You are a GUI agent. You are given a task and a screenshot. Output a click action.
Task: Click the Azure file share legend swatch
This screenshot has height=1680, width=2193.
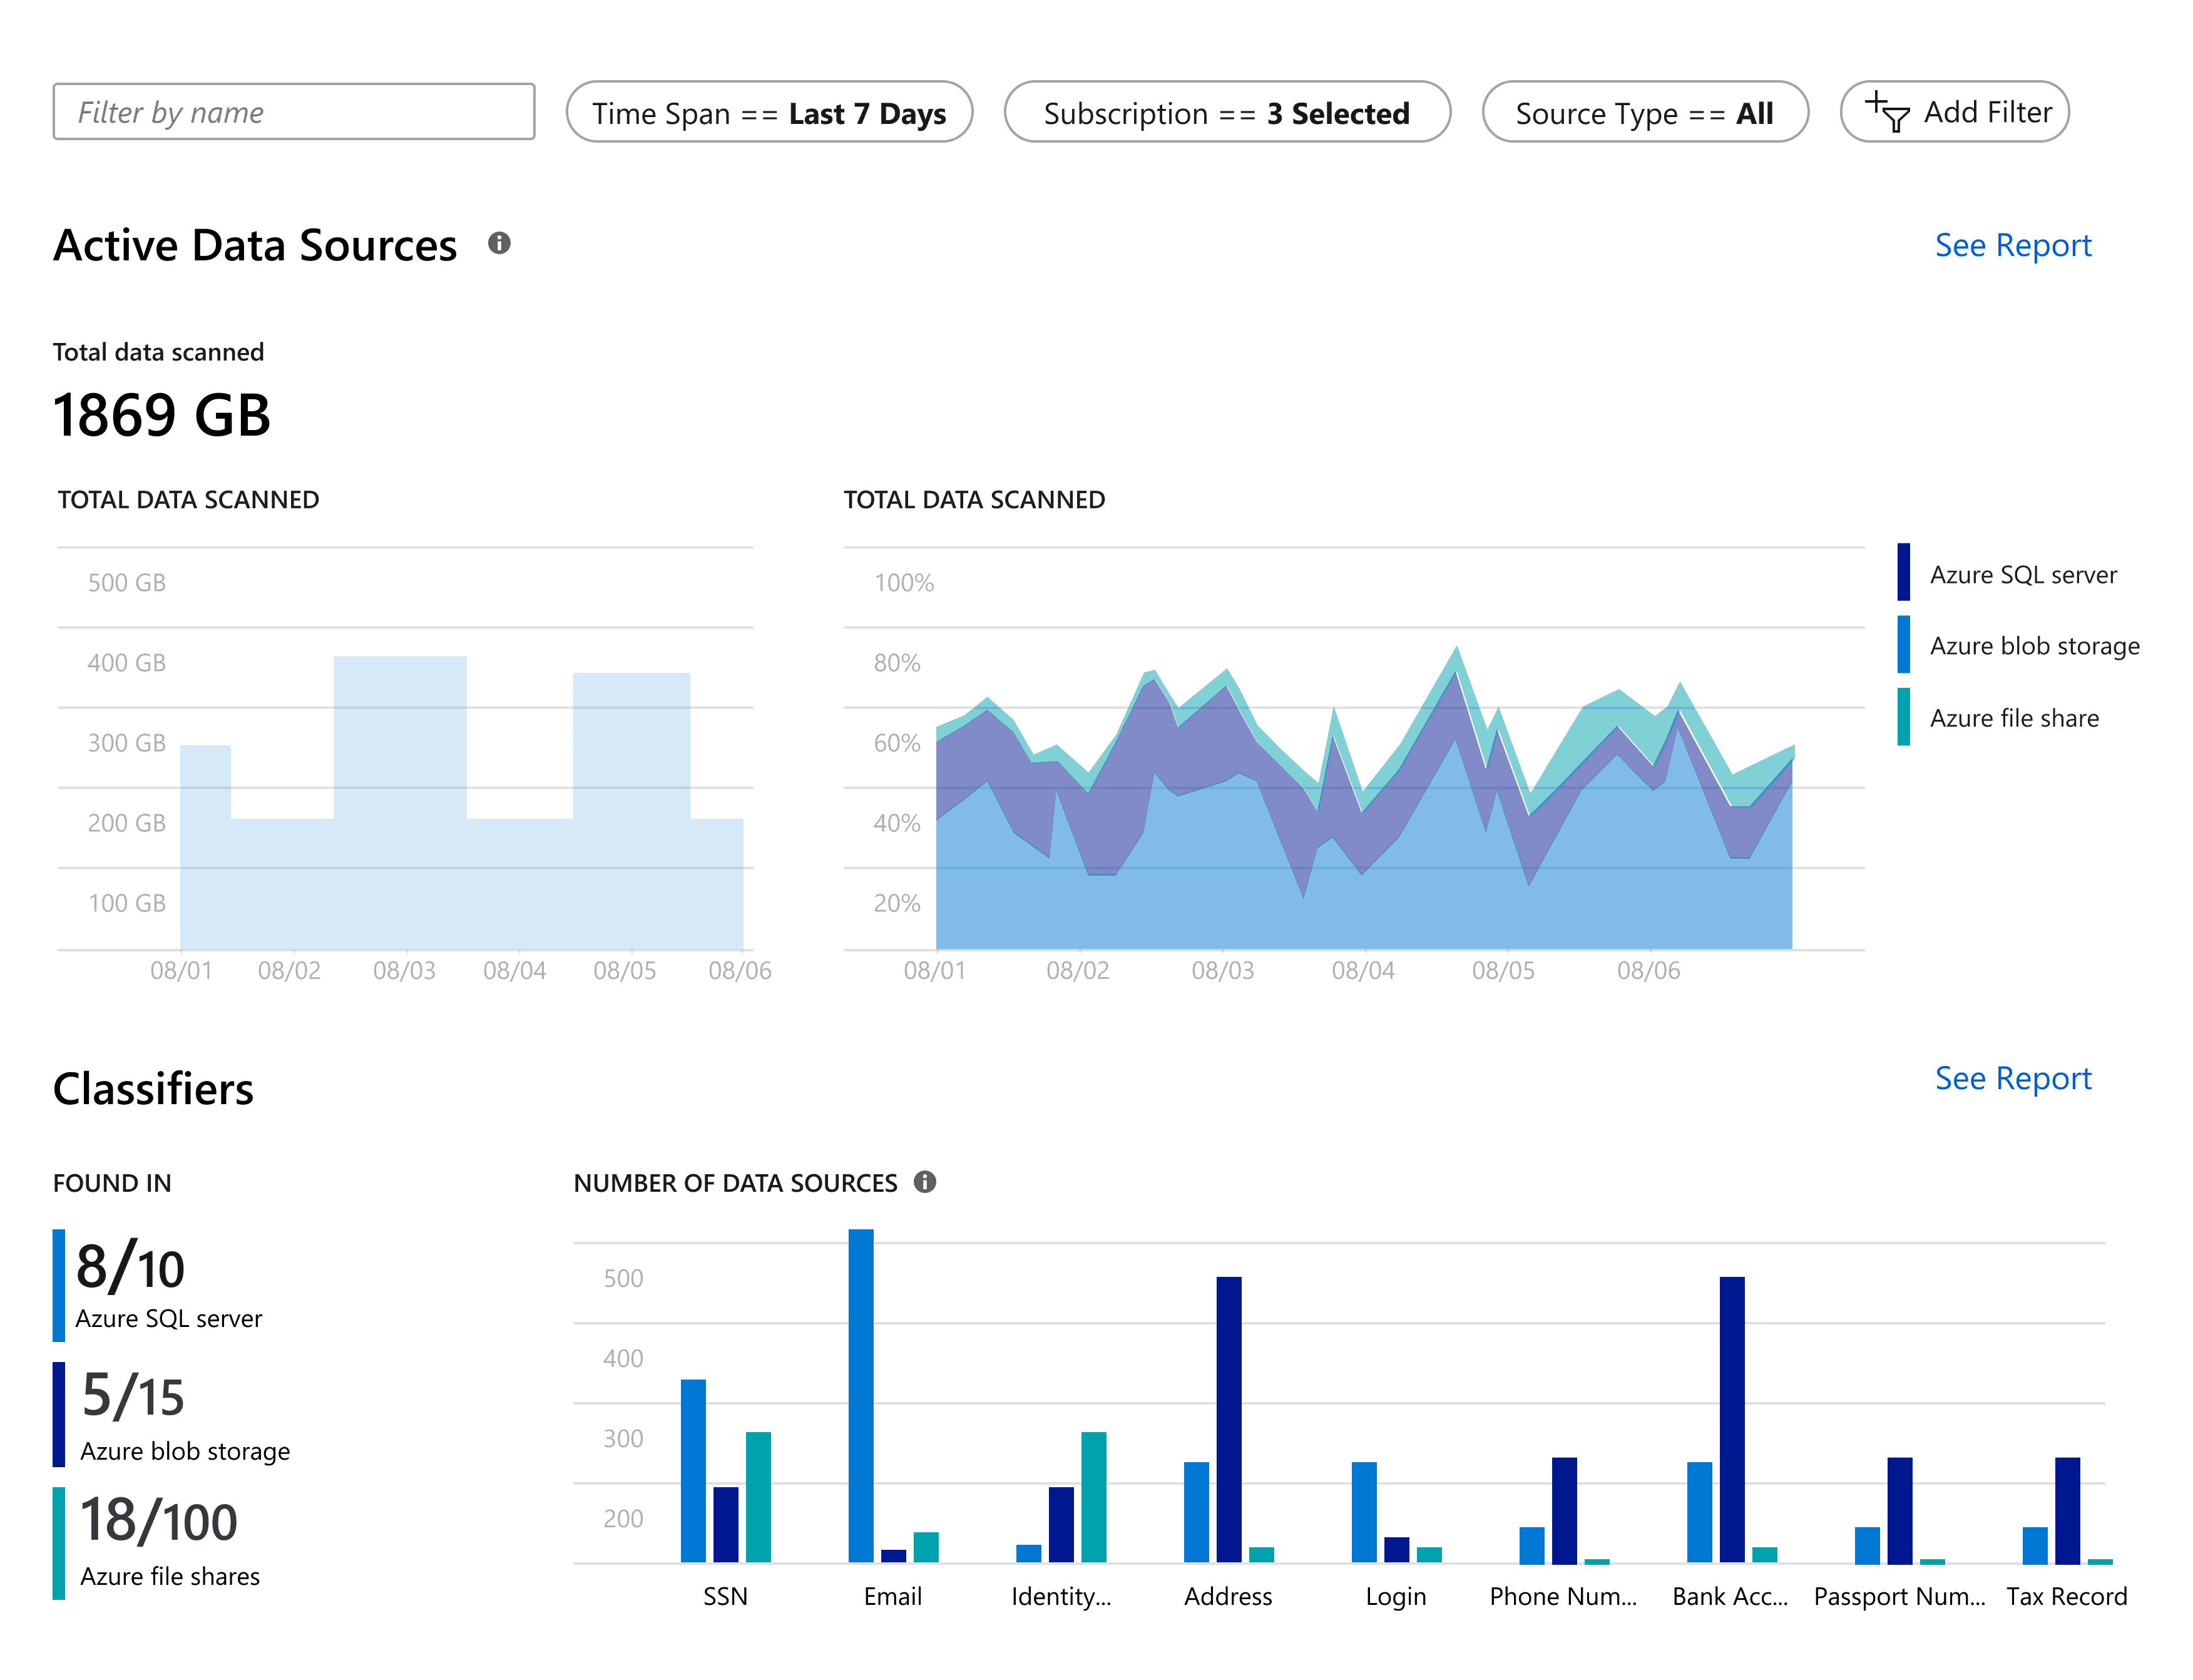tap(1903, 716)
